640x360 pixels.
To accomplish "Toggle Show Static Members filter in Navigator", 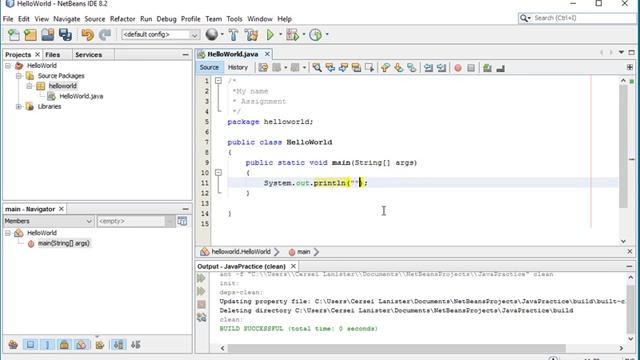I will pyautogui.click(x=47, y=345).
